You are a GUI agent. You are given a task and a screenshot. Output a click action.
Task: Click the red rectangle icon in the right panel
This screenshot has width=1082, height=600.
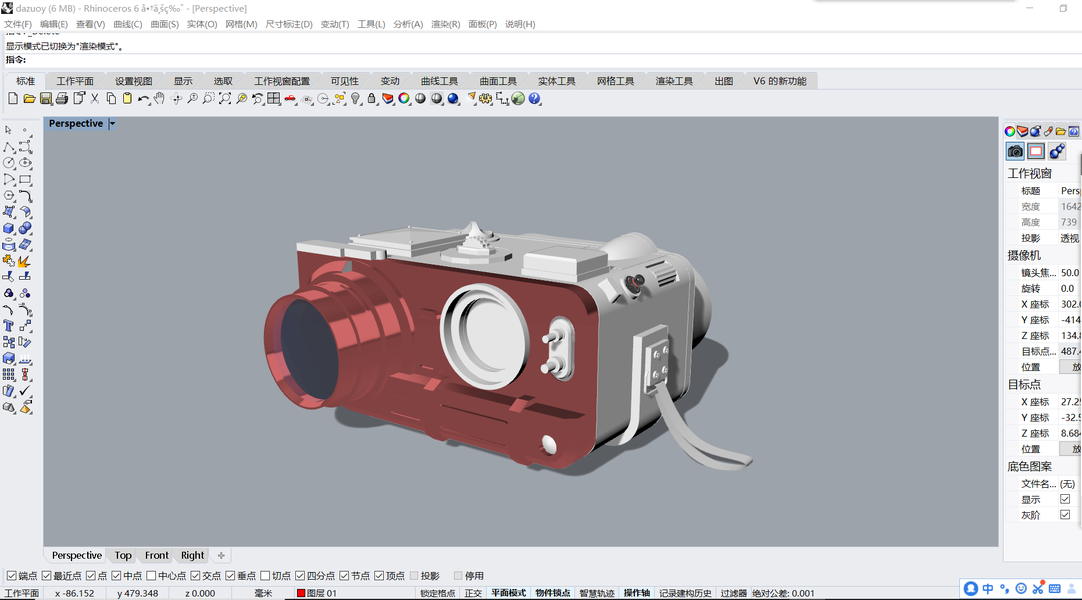click(1036, 151)
